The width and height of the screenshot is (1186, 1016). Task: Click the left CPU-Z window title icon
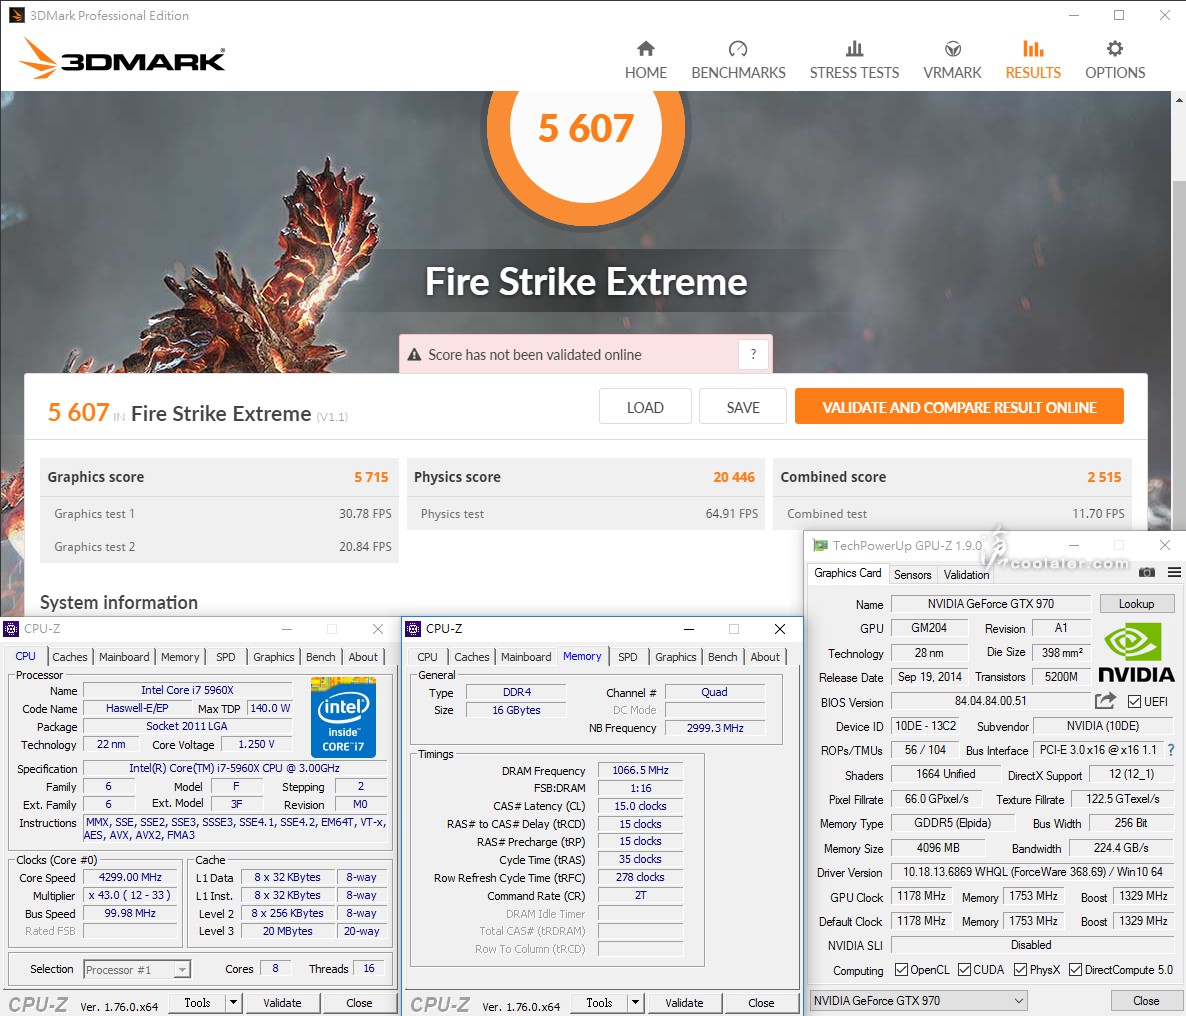pyautogui.click(x=11, y=629)
